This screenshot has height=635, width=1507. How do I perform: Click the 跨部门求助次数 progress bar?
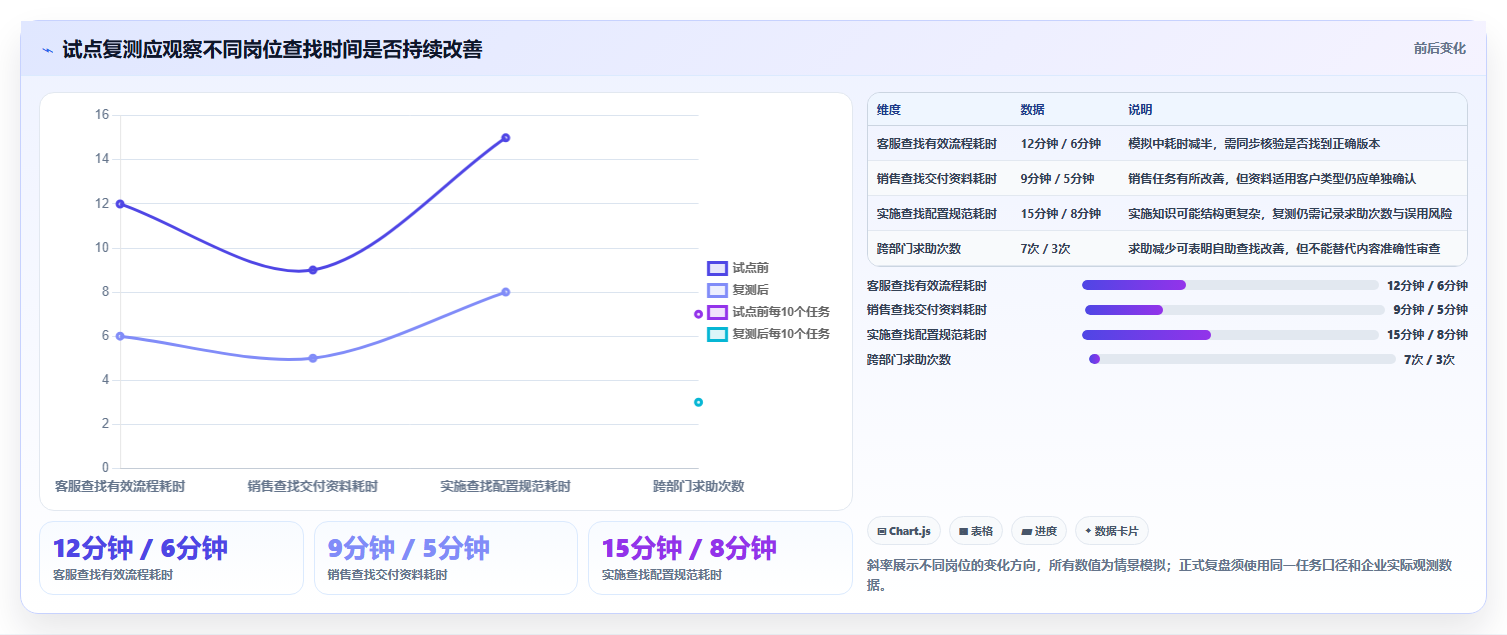[x=1242, y=359]
